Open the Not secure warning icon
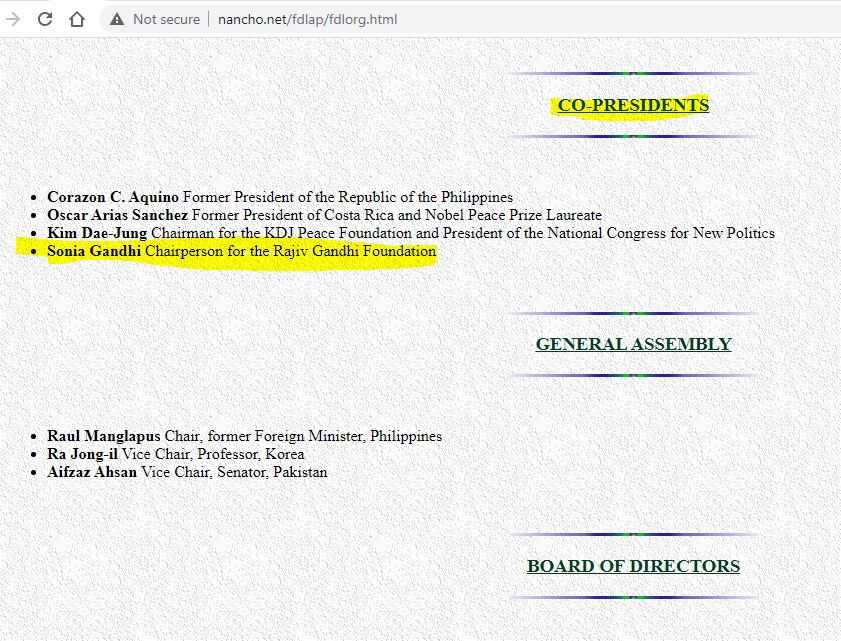 [116, 19]
